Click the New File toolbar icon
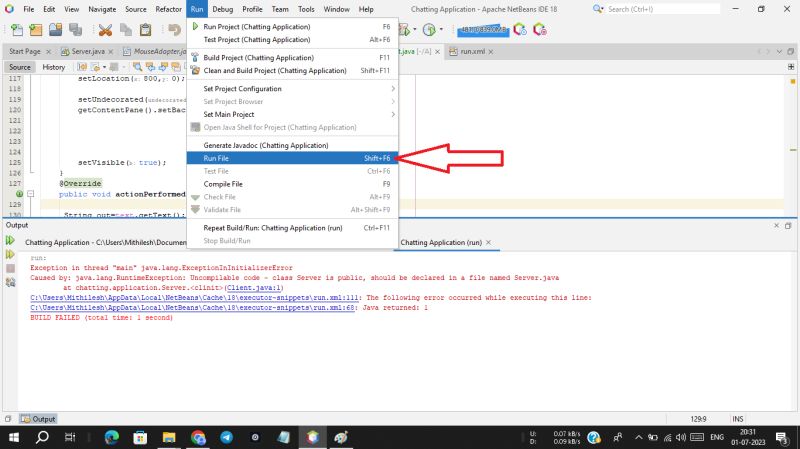 click(x=16, y=30)
